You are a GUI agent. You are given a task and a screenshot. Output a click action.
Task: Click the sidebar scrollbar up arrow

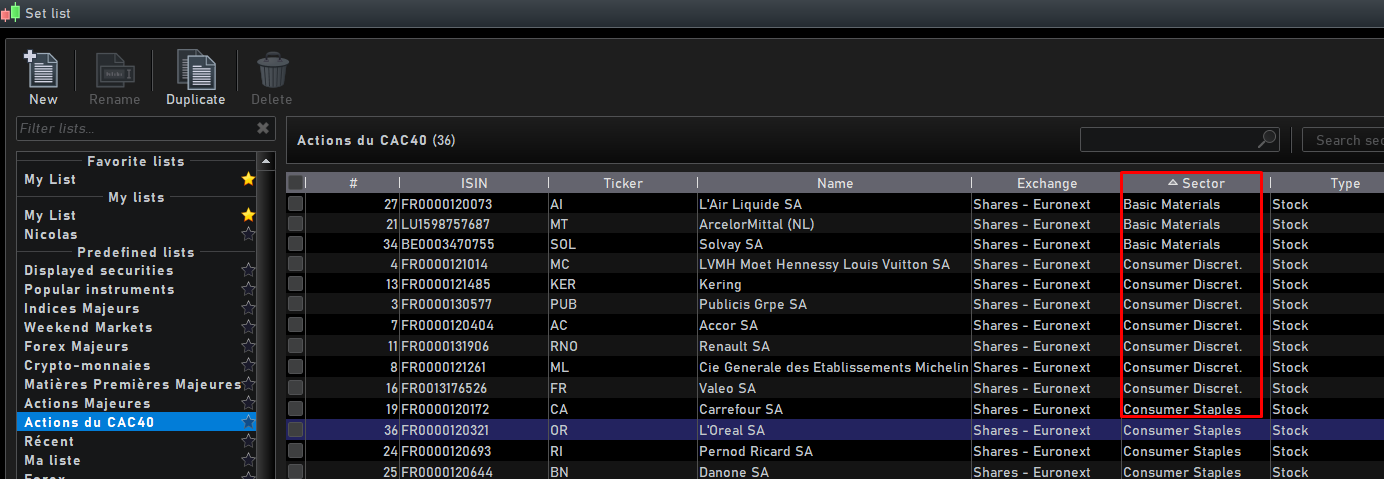266,161
